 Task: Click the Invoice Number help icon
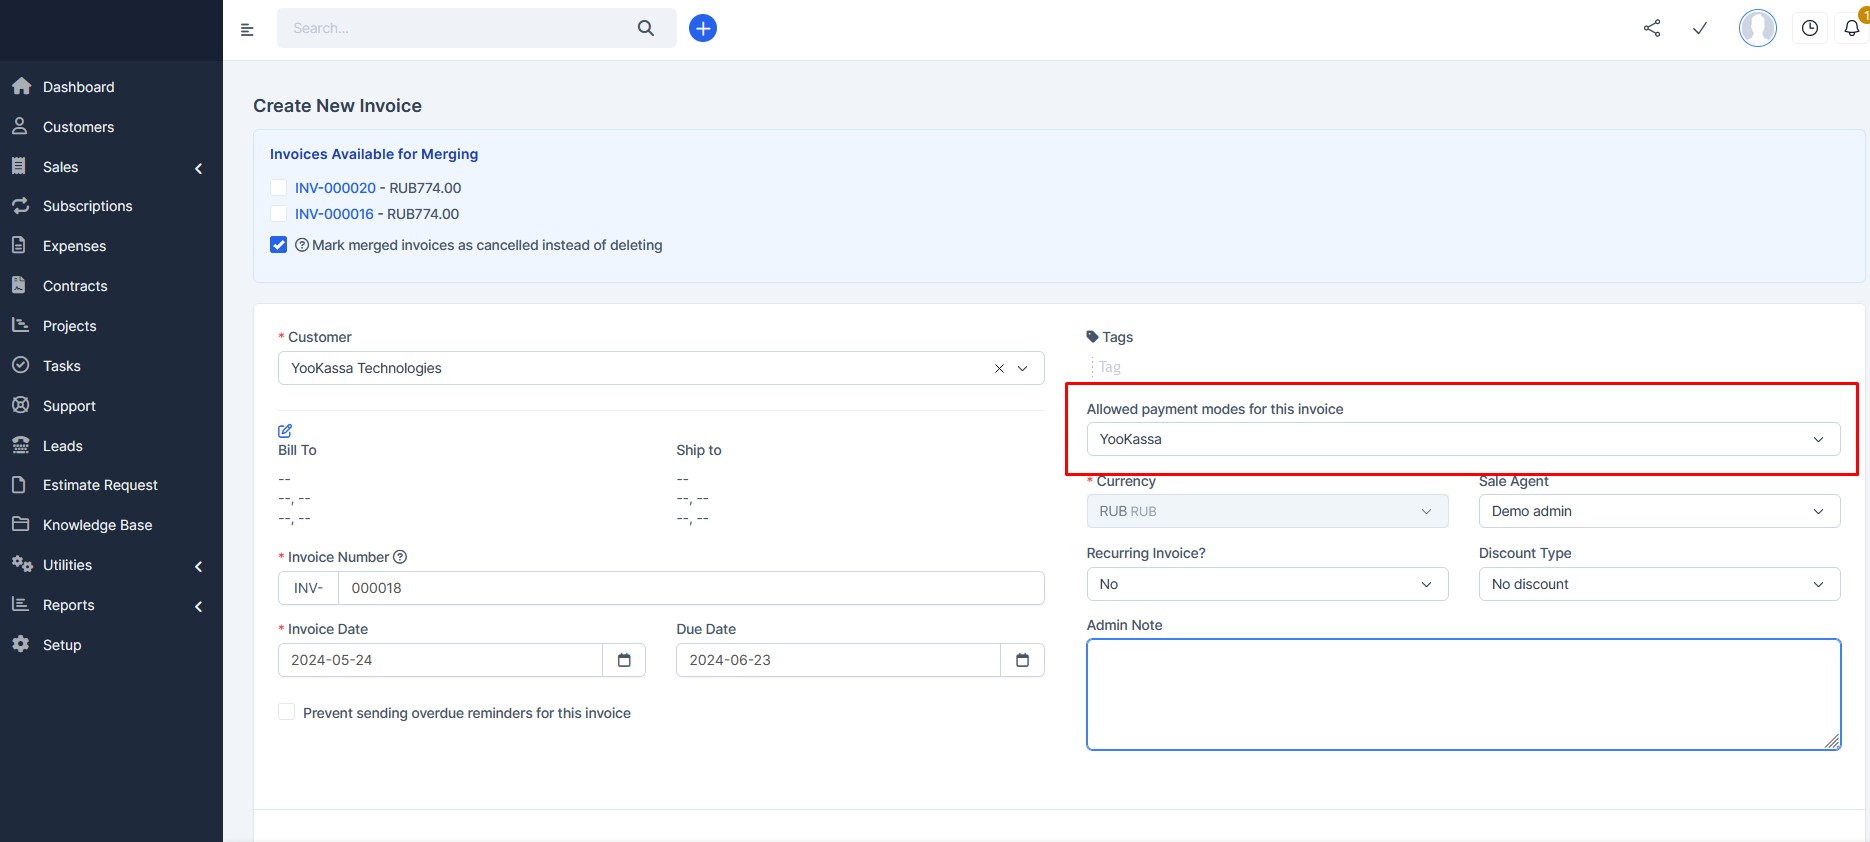pyautogui.click(x=400, y=557)
